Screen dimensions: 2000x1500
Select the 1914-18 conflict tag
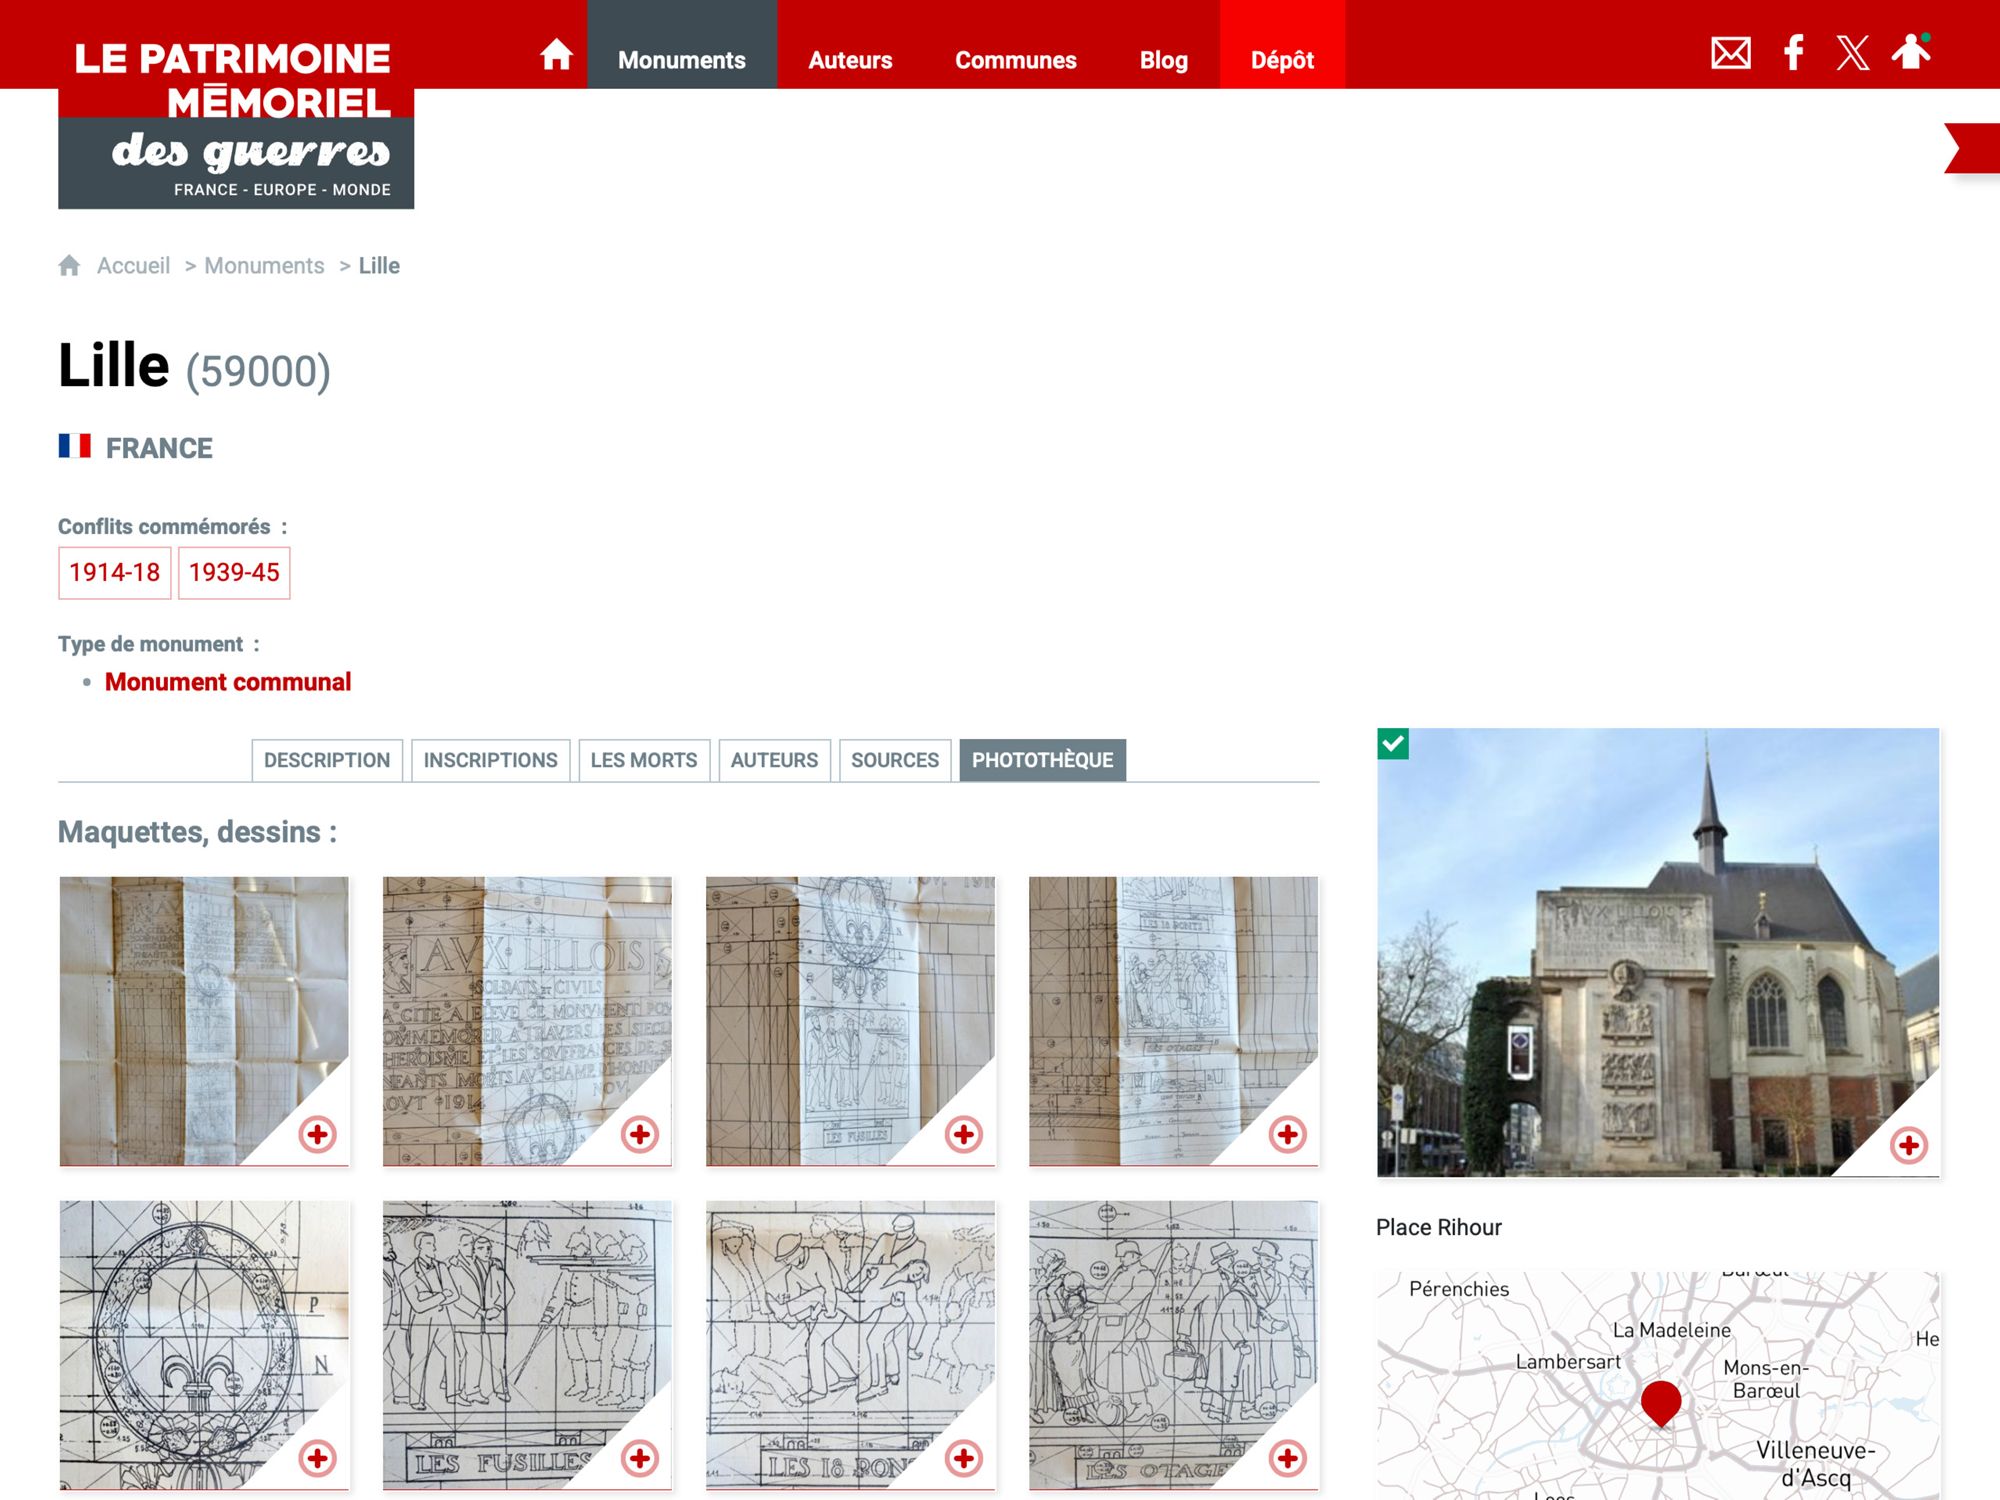tap(114, 573)
